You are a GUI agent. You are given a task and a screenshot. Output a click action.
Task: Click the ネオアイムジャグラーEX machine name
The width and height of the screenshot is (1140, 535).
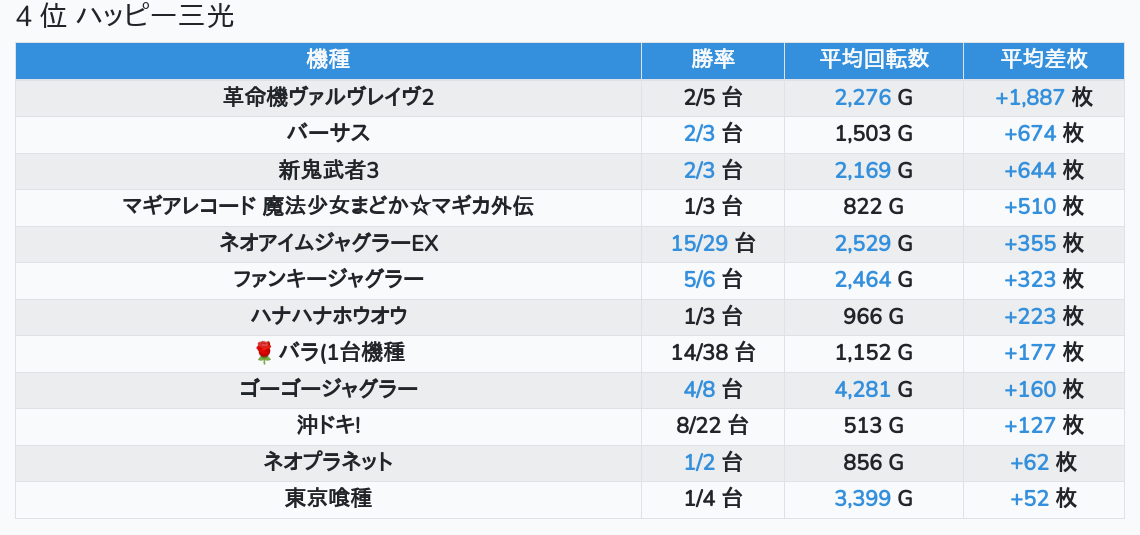(x=328, y=244)
